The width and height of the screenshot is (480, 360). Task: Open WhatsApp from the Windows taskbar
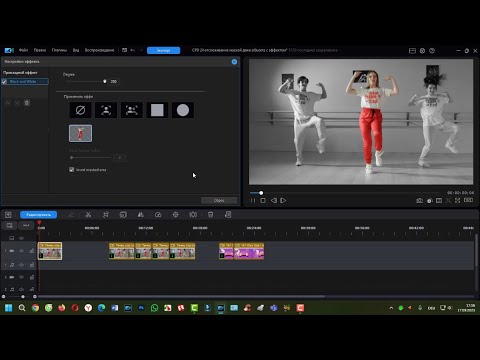154,308
